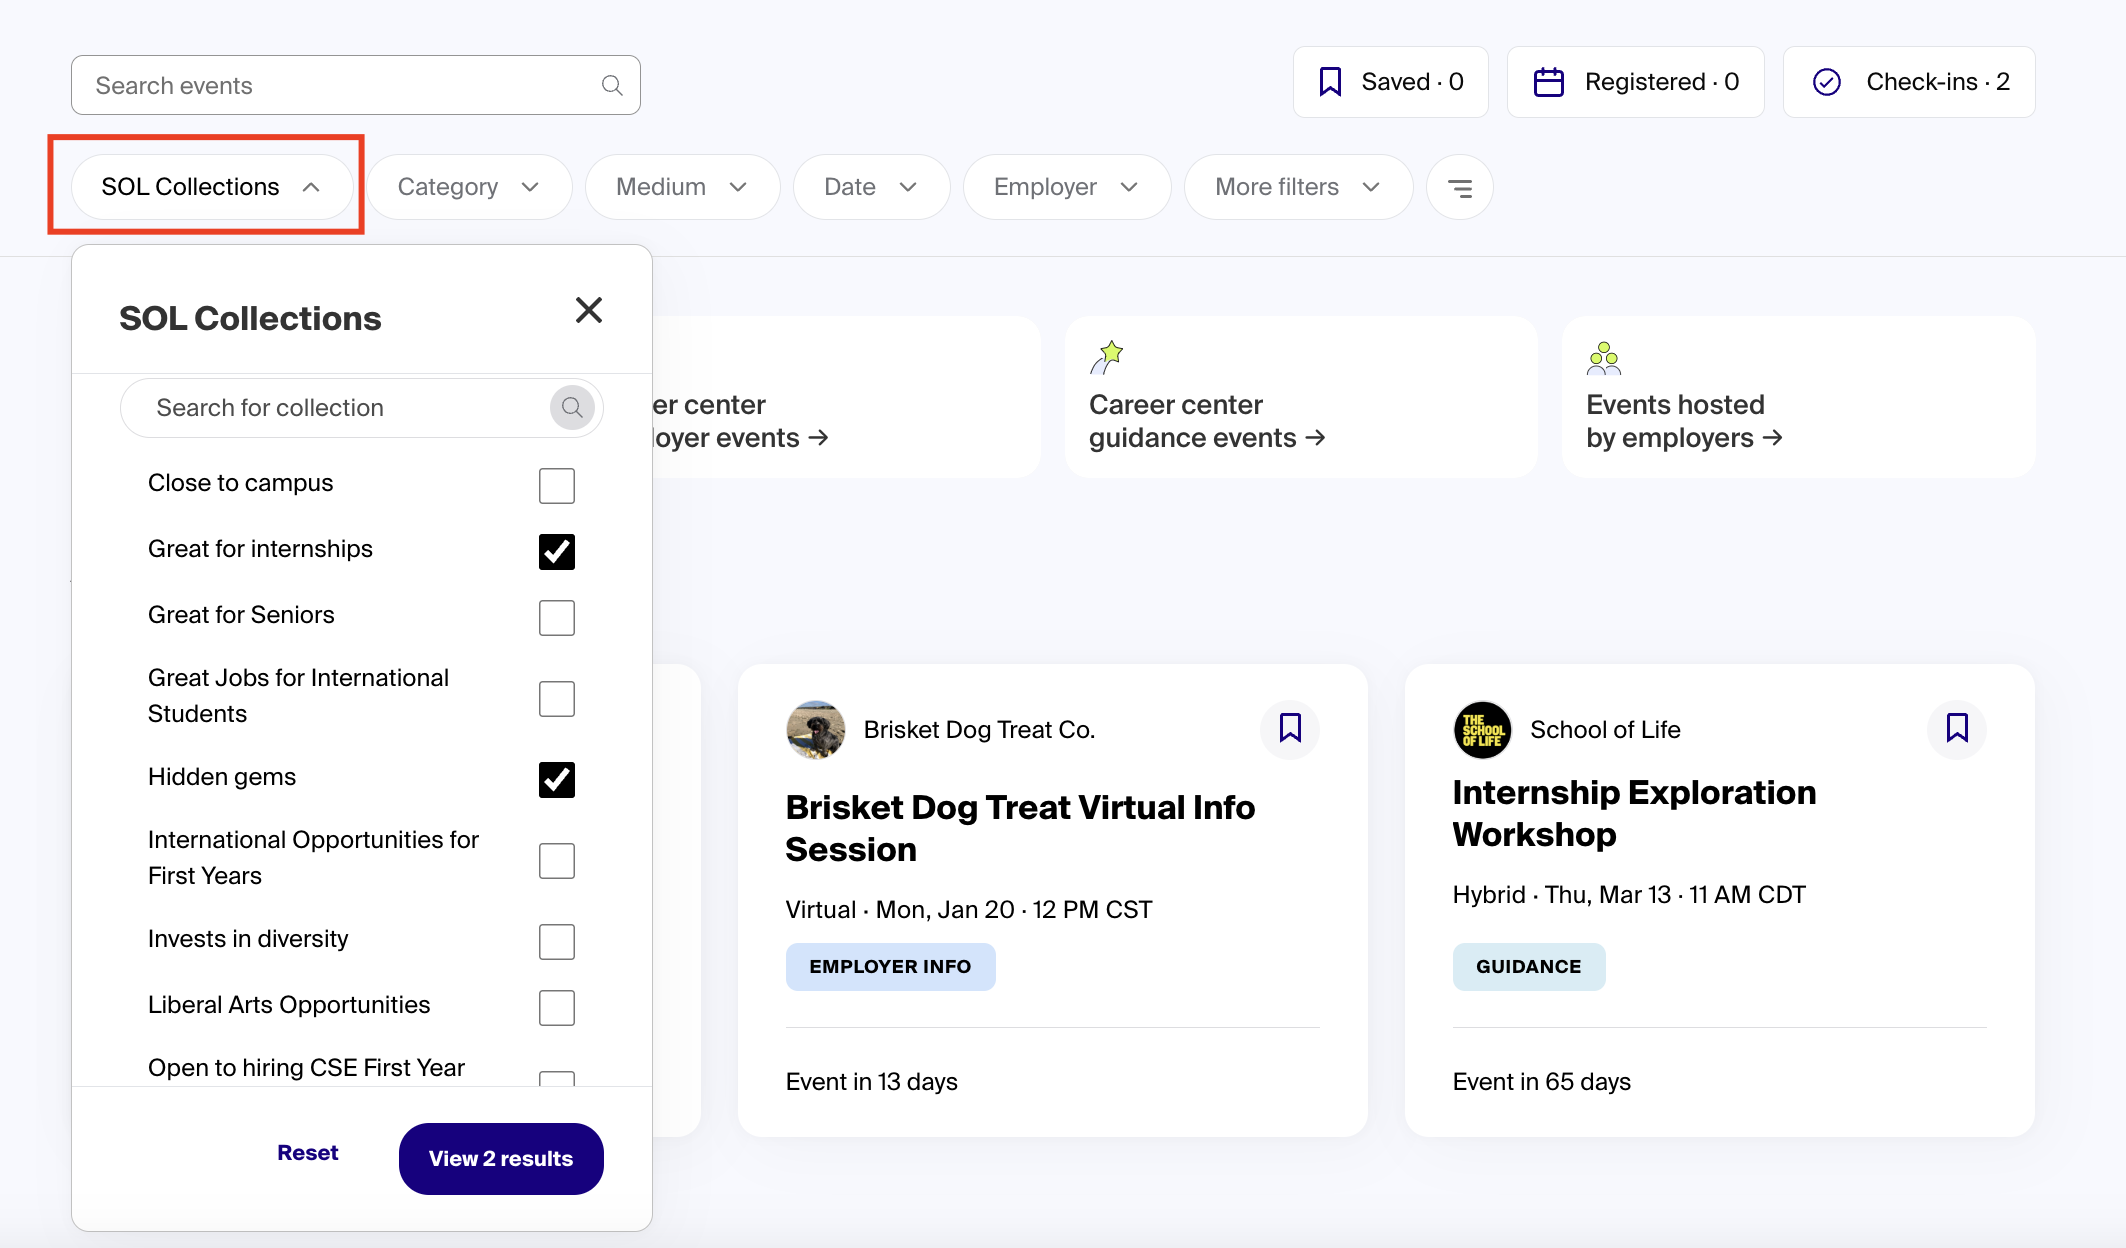The height and width of the screenshot is (1248, 2126).
Task: Check International Opportunities for First Years
Action: click(x=557, y=861)
